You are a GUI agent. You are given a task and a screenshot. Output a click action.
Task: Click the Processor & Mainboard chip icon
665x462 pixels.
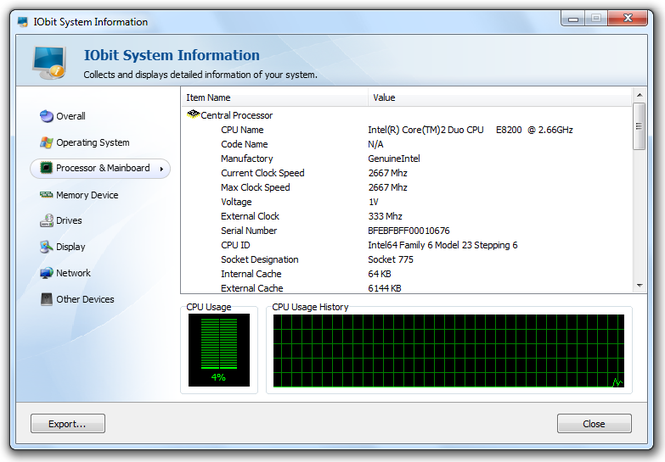[x=46, y=168]
